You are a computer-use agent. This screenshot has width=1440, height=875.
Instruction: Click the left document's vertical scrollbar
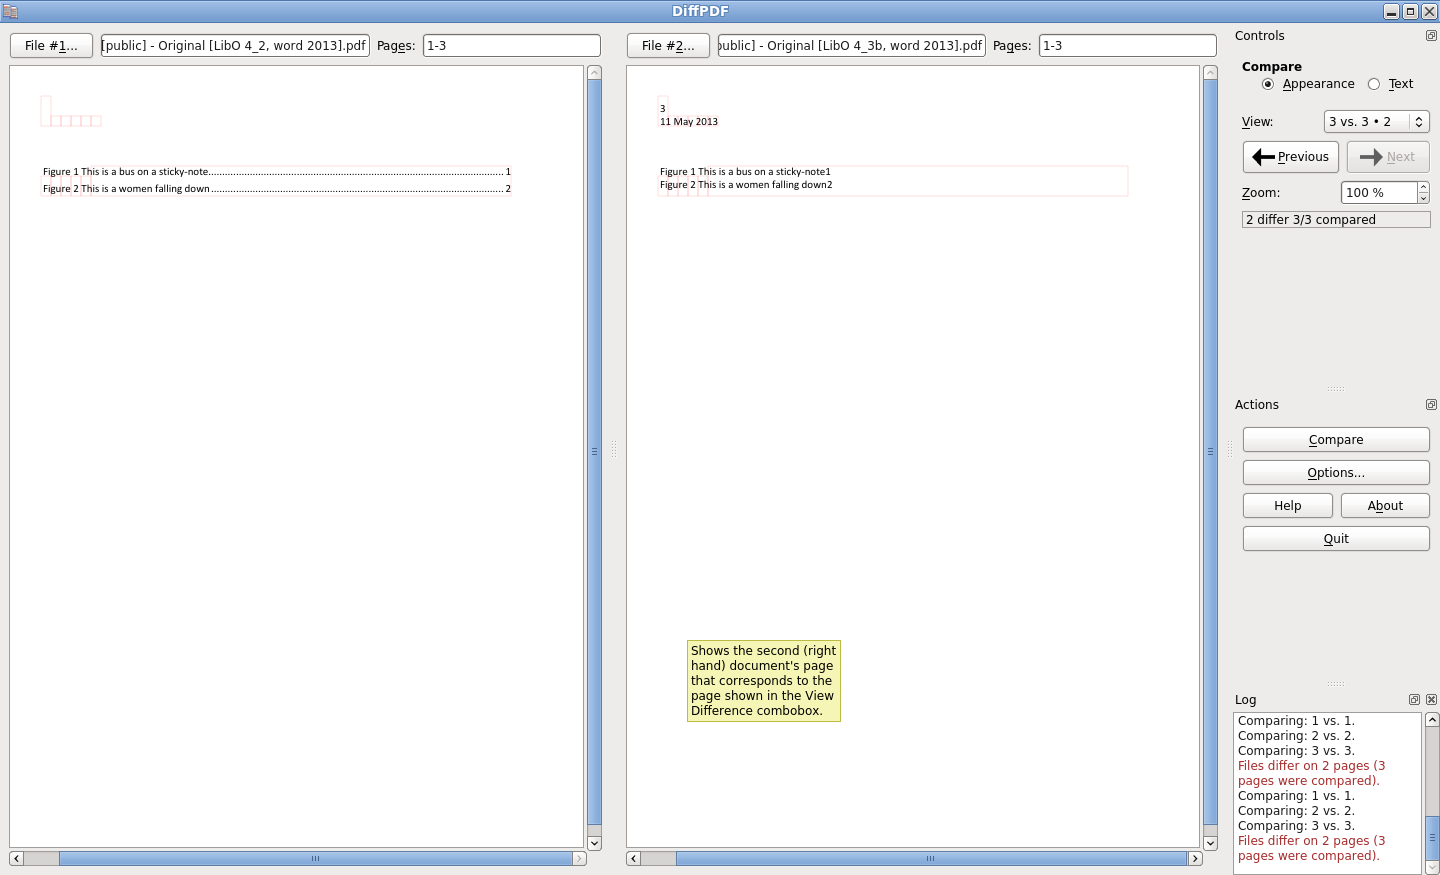point(594,450)
